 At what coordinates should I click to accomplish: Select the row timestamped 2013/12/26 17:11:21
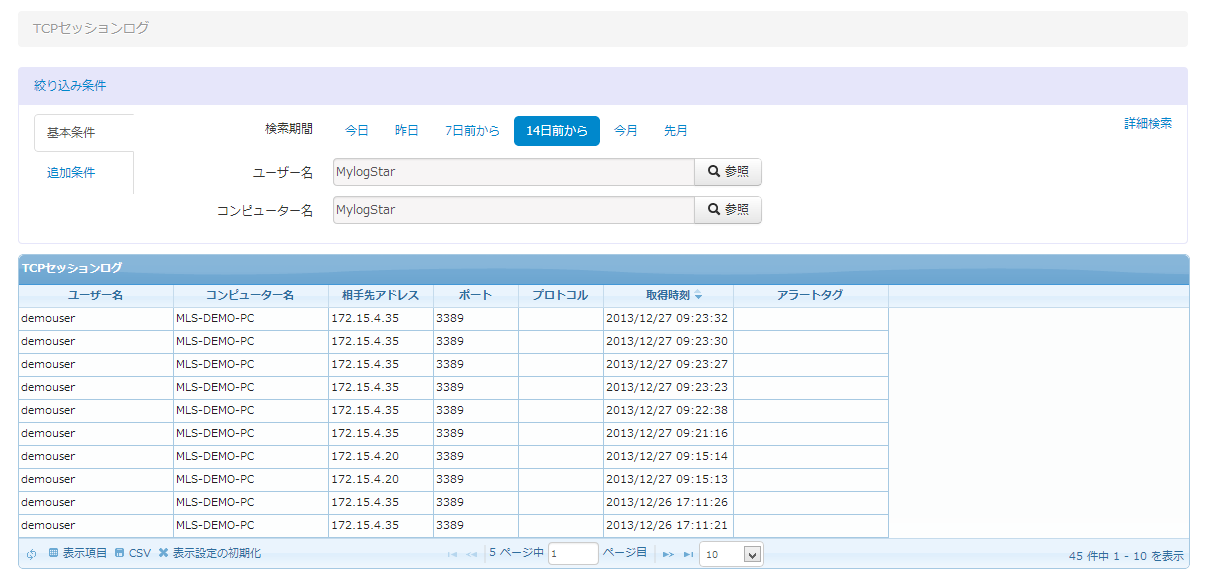454,526
